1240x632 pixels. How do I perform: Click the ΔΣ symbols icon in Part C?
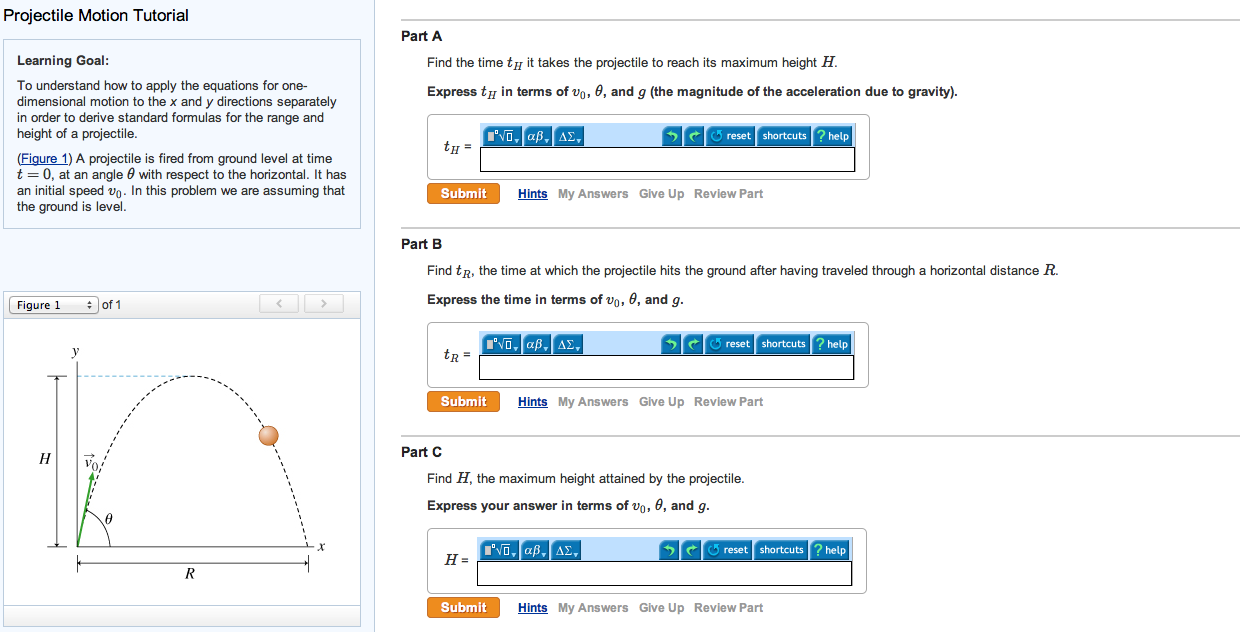click(x=568, y=550)
